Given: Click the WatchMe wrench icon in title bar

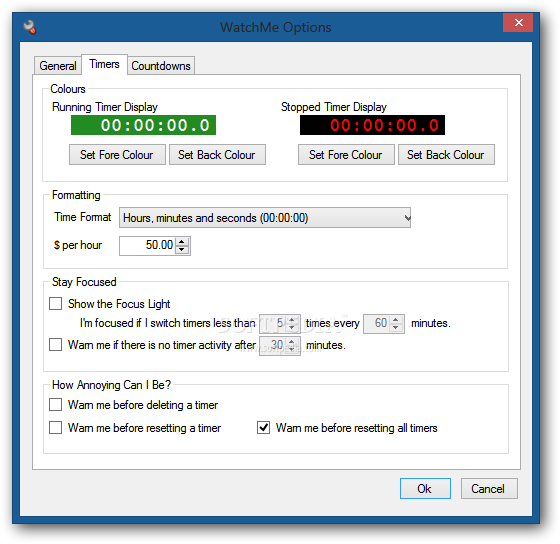Looking at the screenshot, I should point(30,27).
